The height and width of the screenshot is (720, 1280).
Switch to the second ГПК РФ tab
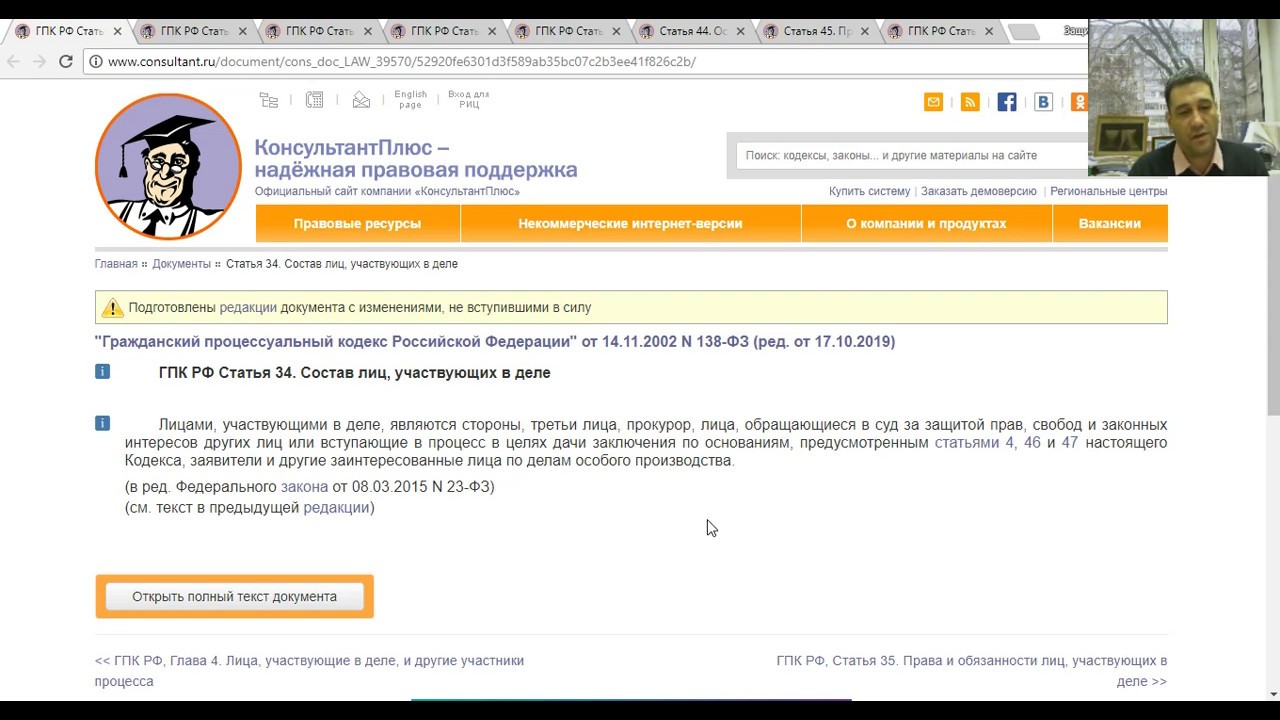tap(194, 31)
